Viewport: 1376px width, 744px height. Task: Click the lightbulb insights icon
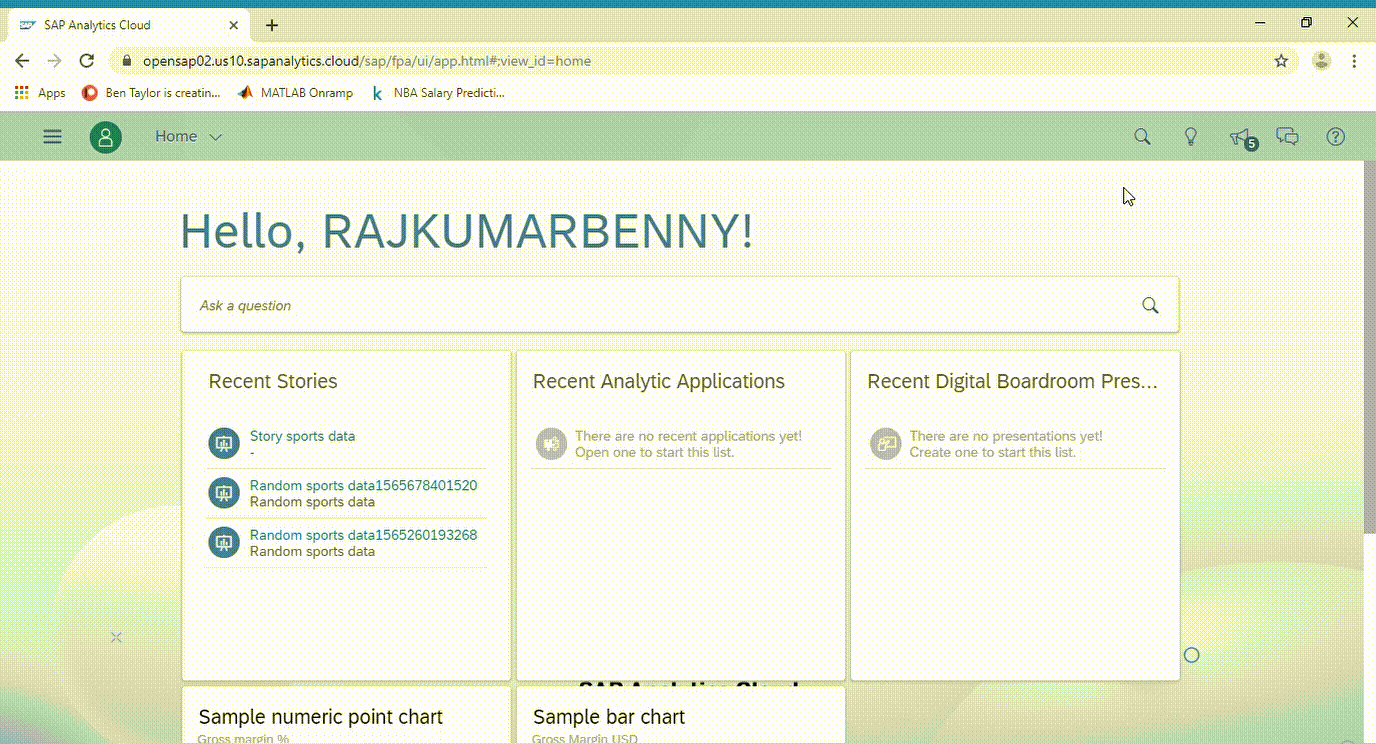pyautogui.click(x=1190, y=136)
